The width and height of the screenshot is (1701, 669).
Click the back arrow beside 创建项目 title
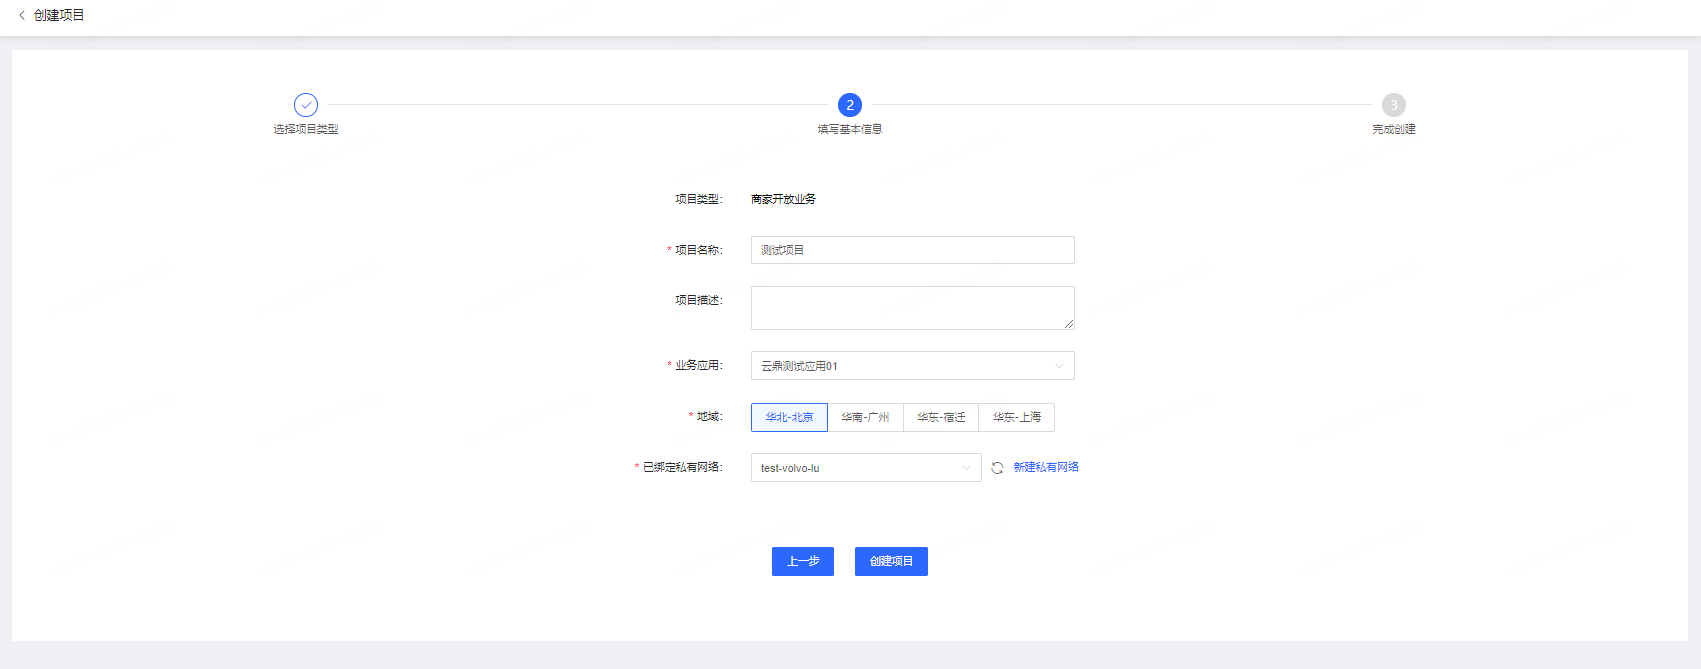pos(22,15)
